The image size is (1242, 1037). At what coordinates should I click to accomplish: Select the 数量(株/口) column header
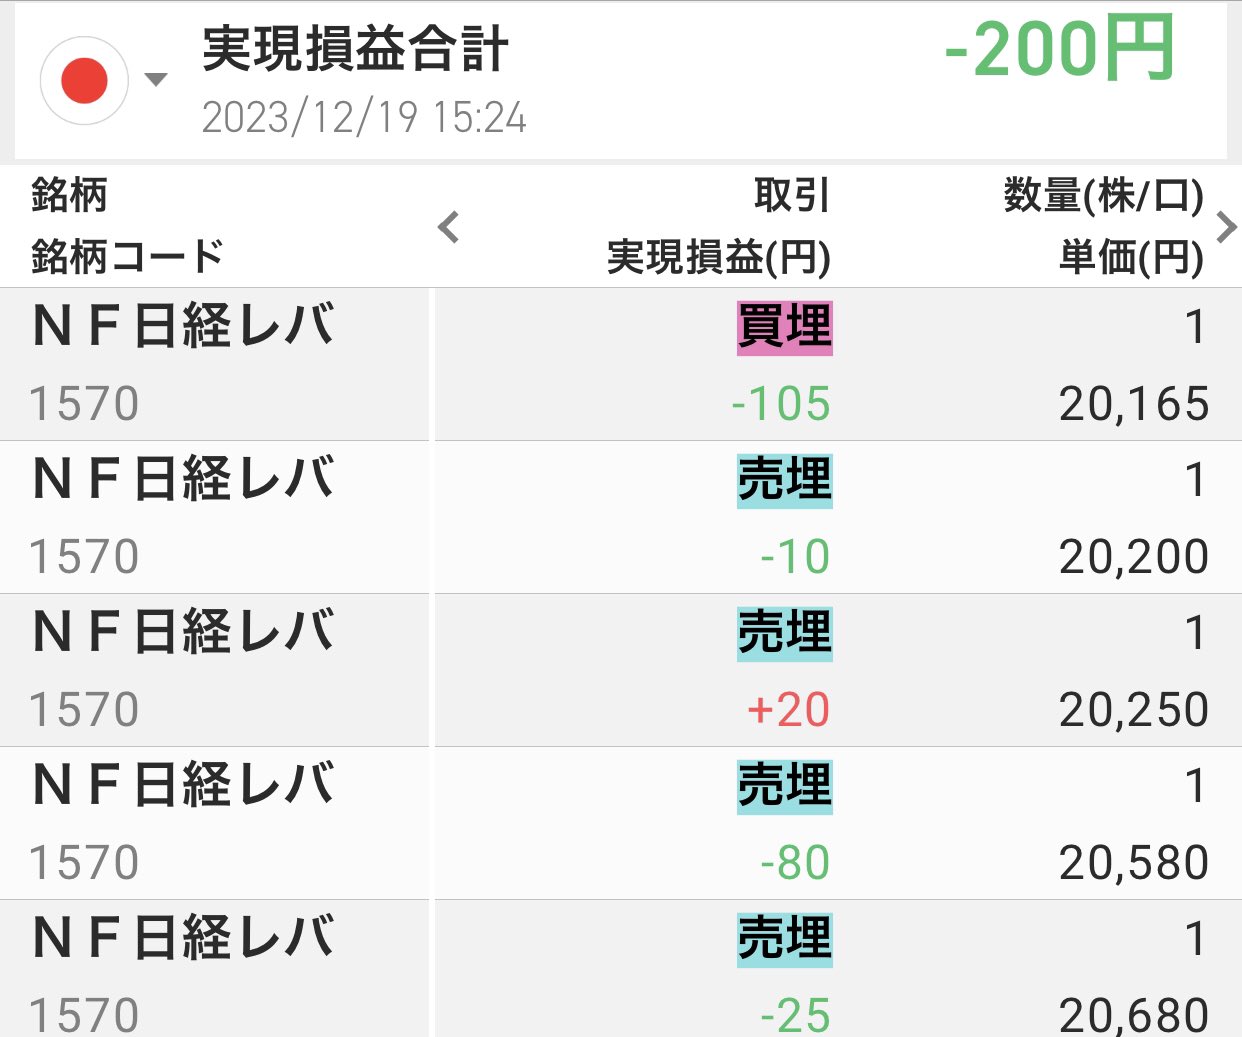pyautogui.click(x=1103, y=196)
